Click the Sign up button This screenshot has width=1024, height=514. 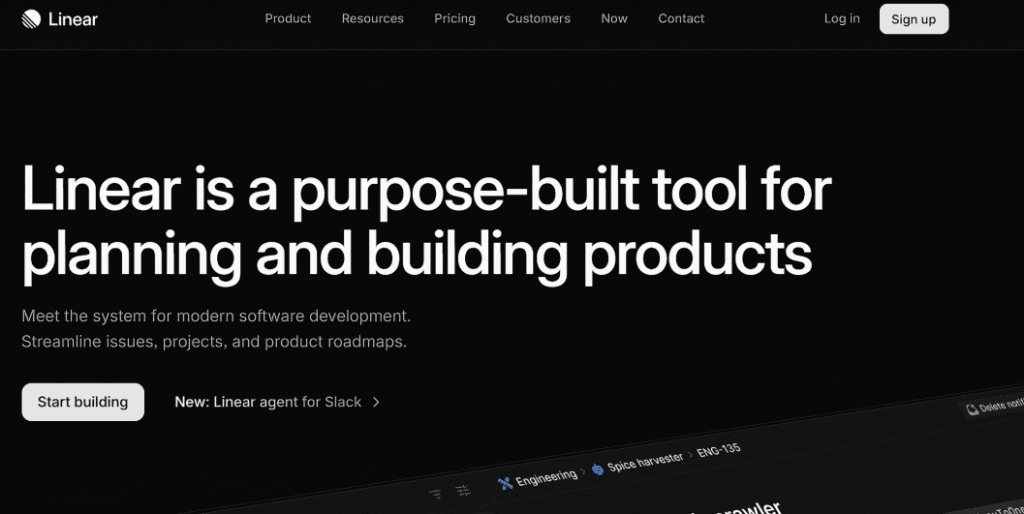(914, 19)
